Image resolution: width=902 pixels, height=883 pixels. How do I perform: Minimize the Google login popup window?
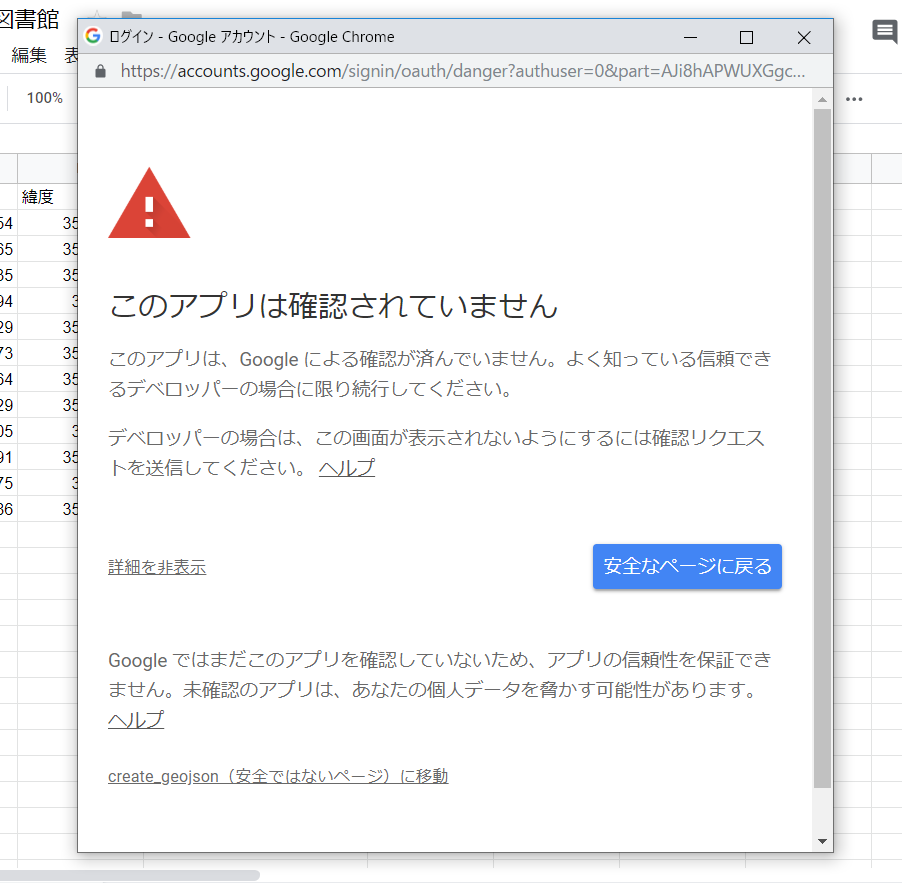tap(690, 37)
